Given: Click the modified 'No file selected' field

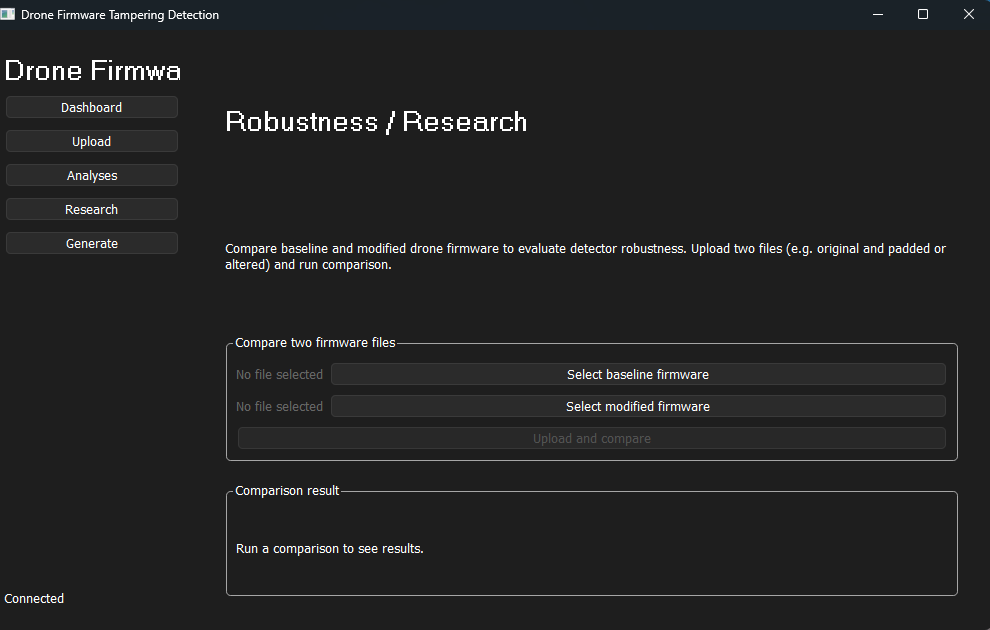Looking at the screenshot, I should [x=279, y=406].
